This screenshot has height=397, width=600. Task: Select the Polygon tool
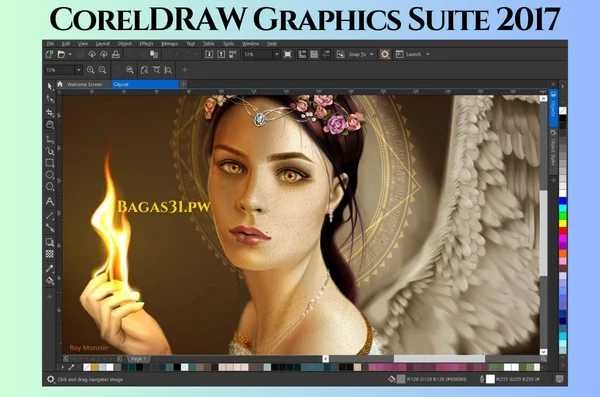(49, 187)
